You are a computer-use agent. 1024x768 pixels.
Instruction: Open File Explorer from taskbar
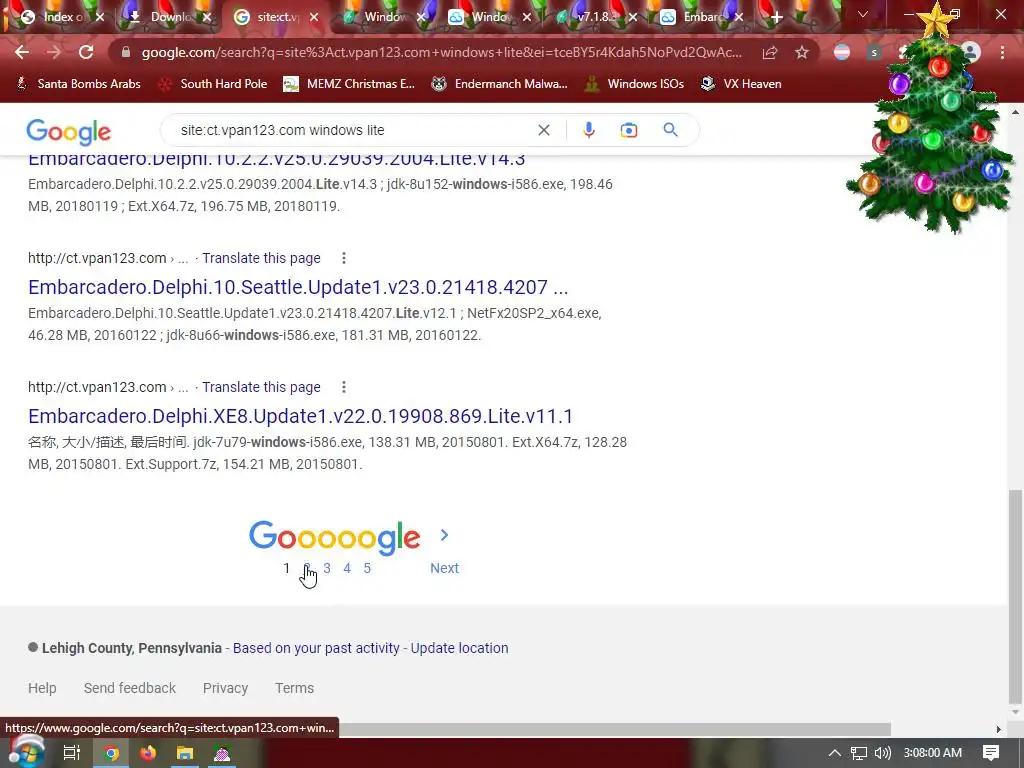185,753
